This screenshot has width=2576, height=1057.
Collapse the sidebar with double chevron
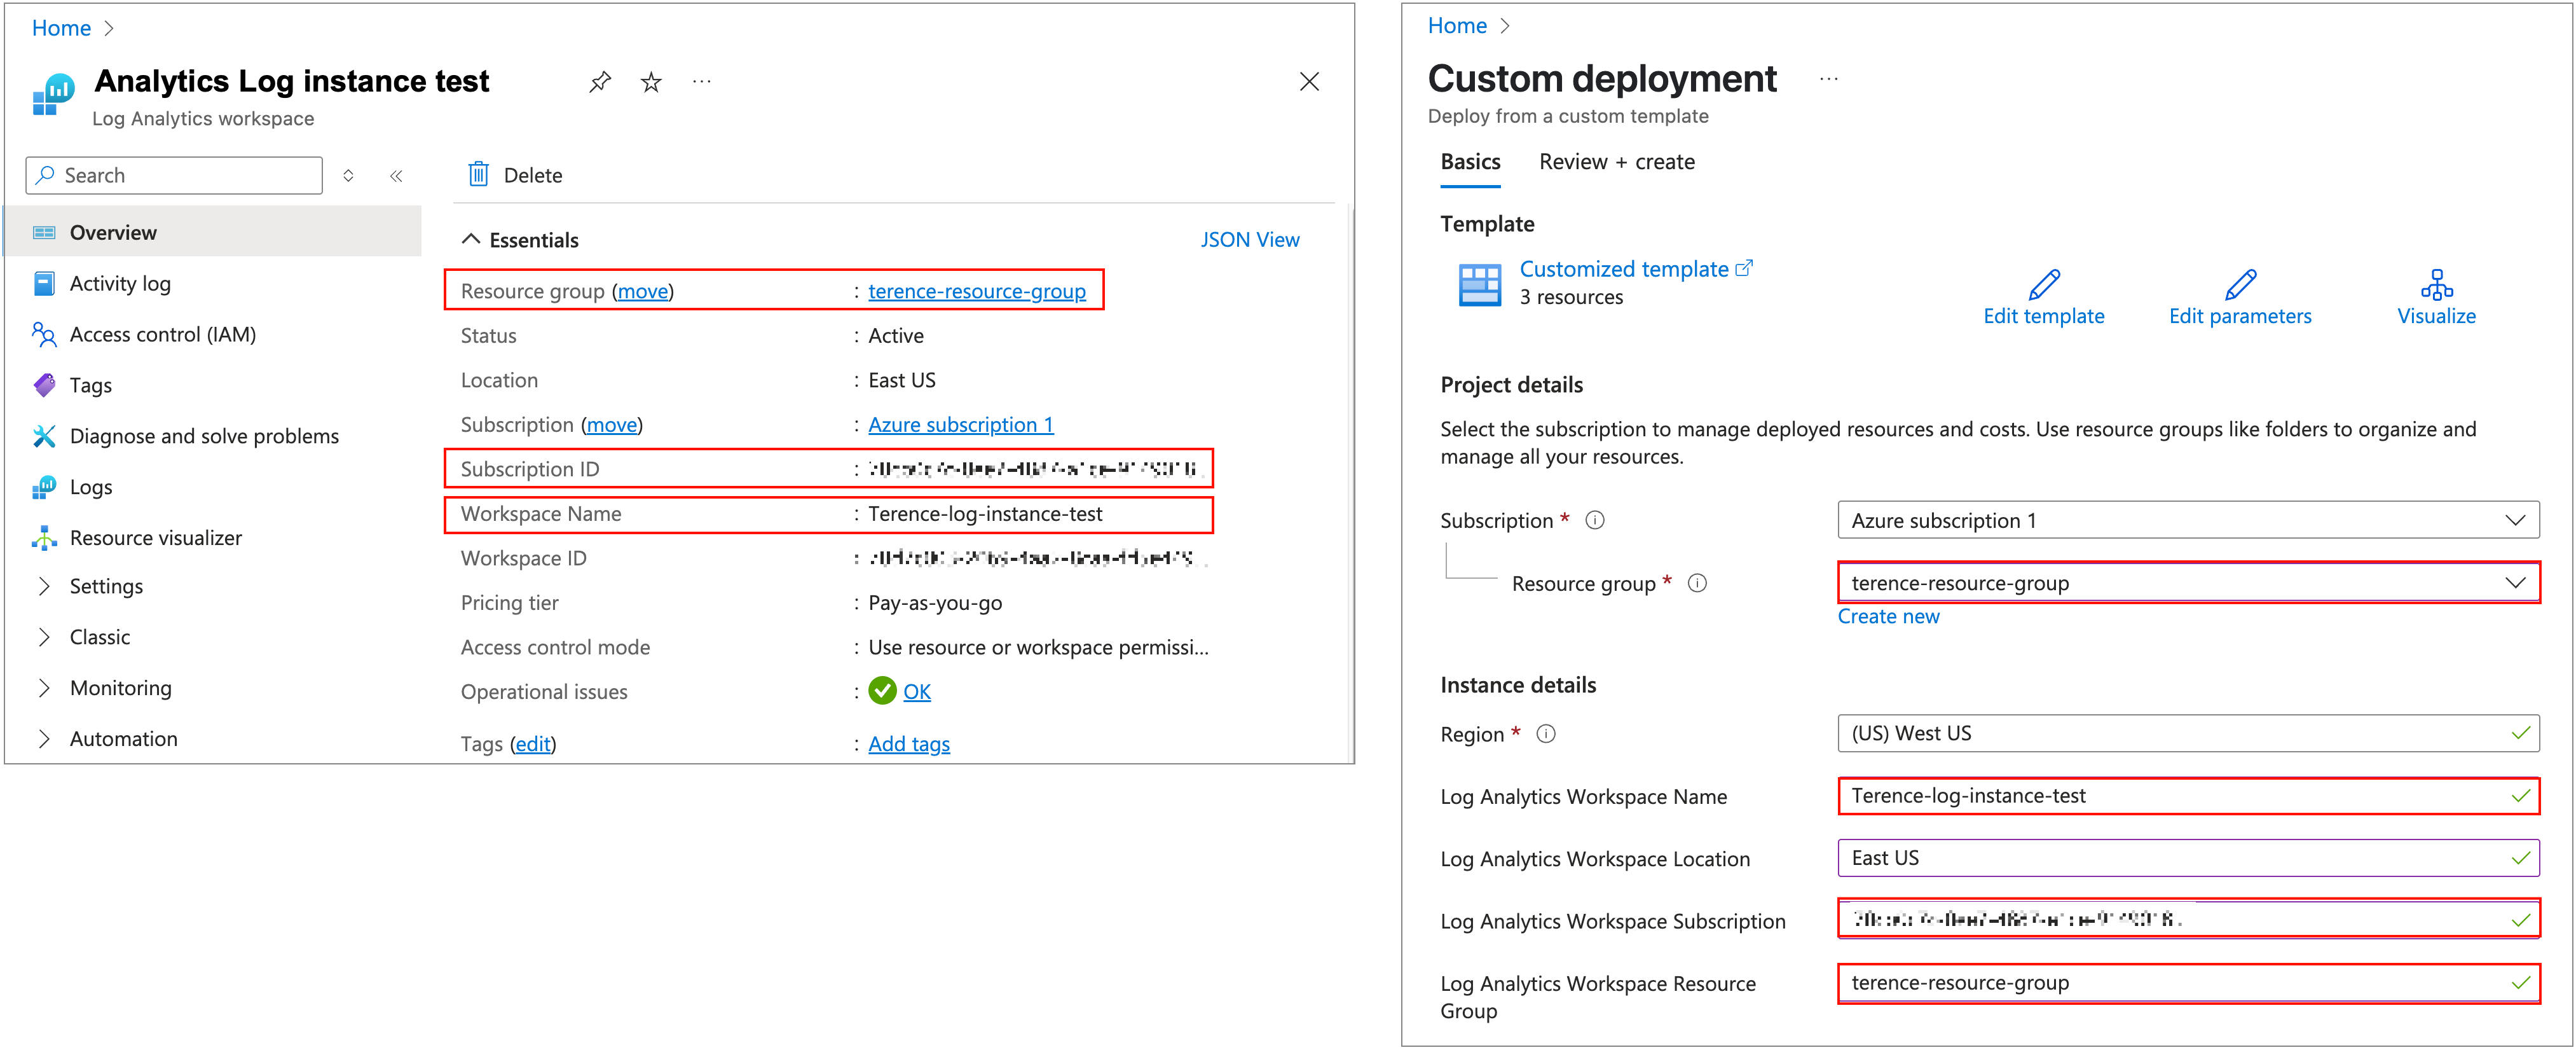coord(396,176)
